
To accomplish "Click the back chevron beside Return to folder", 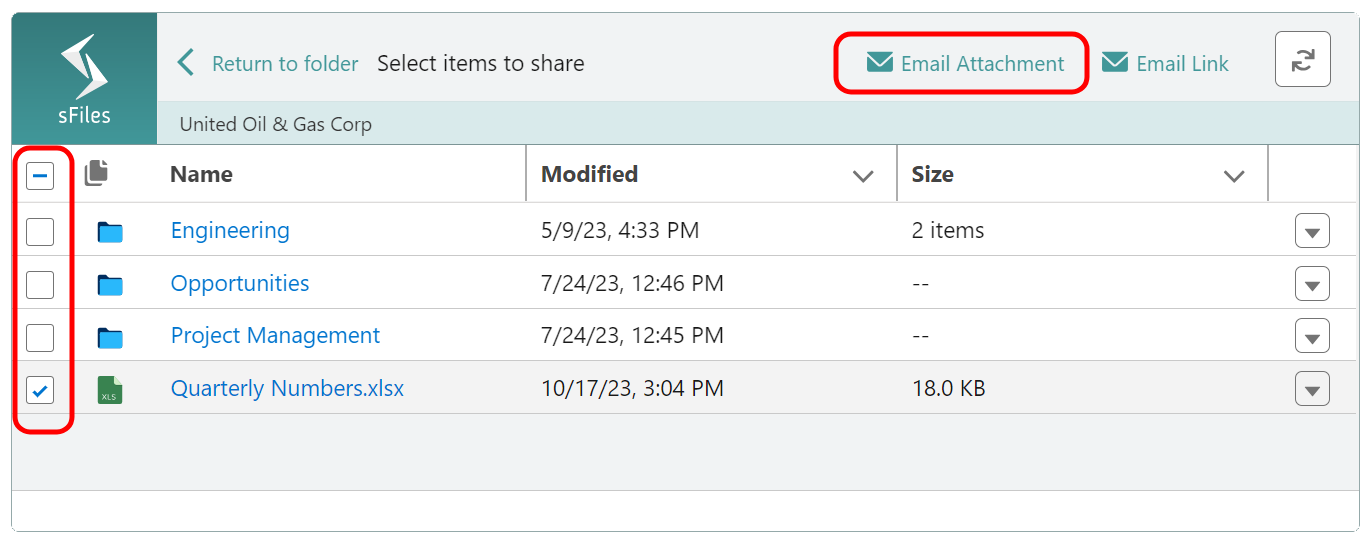I will (x=186, y=63).
